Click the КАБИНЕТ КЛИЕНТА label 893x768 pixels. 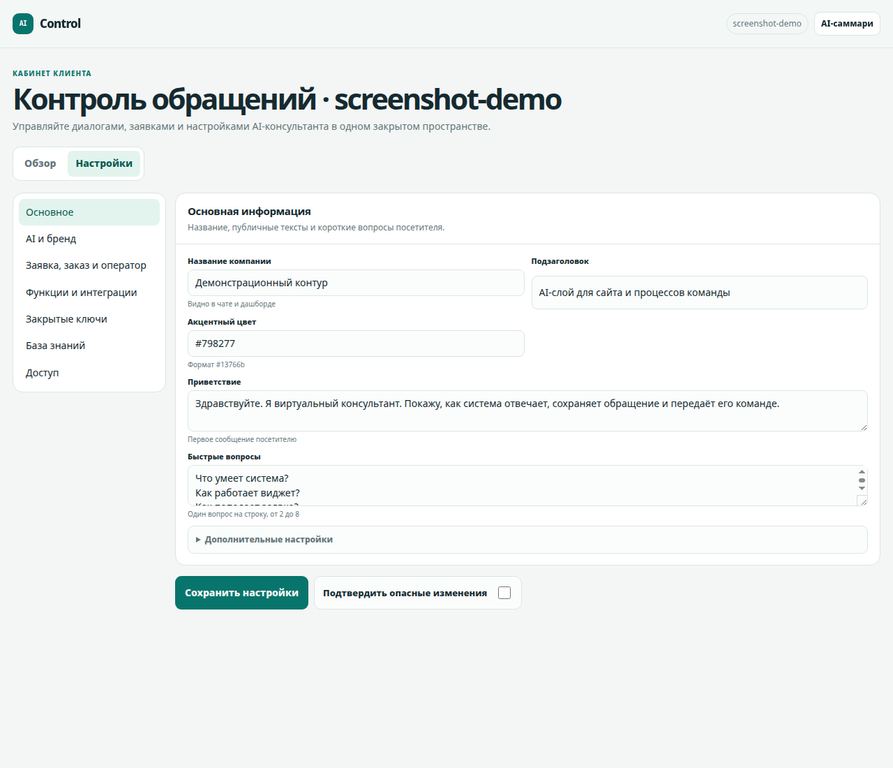click(x=52, y=73)
